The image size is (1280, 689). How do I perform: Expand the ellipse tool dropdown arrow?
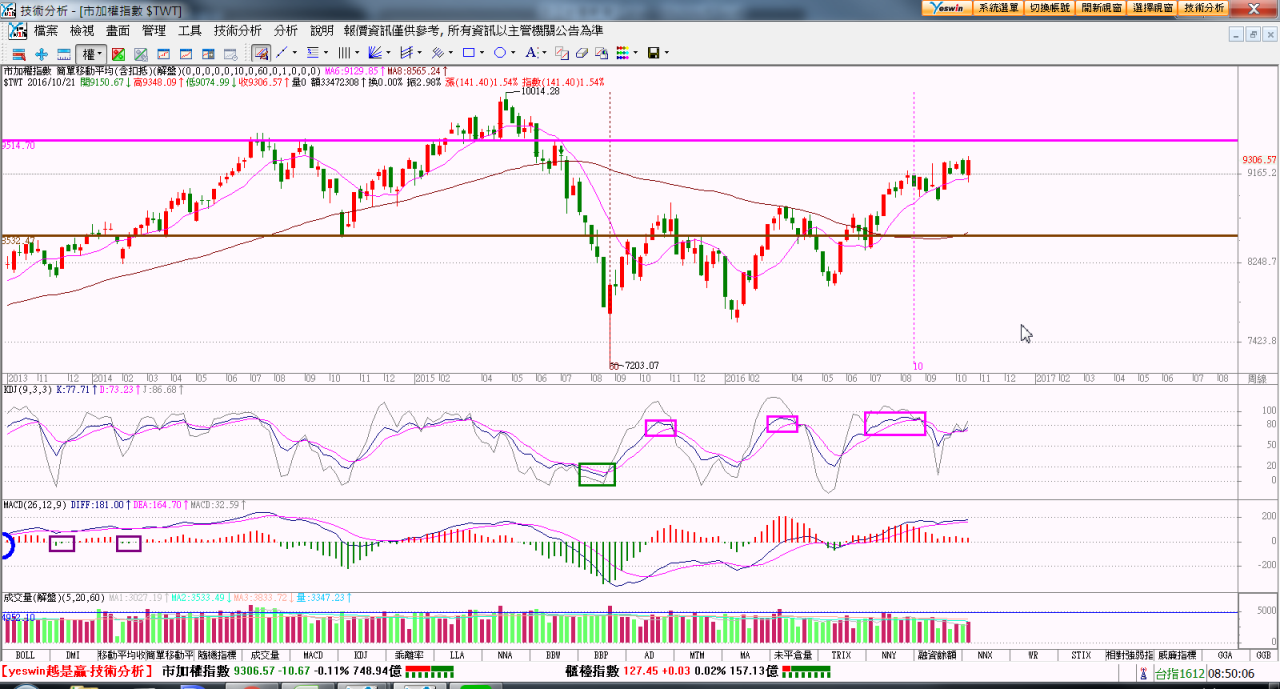click(x=514, y=53)
